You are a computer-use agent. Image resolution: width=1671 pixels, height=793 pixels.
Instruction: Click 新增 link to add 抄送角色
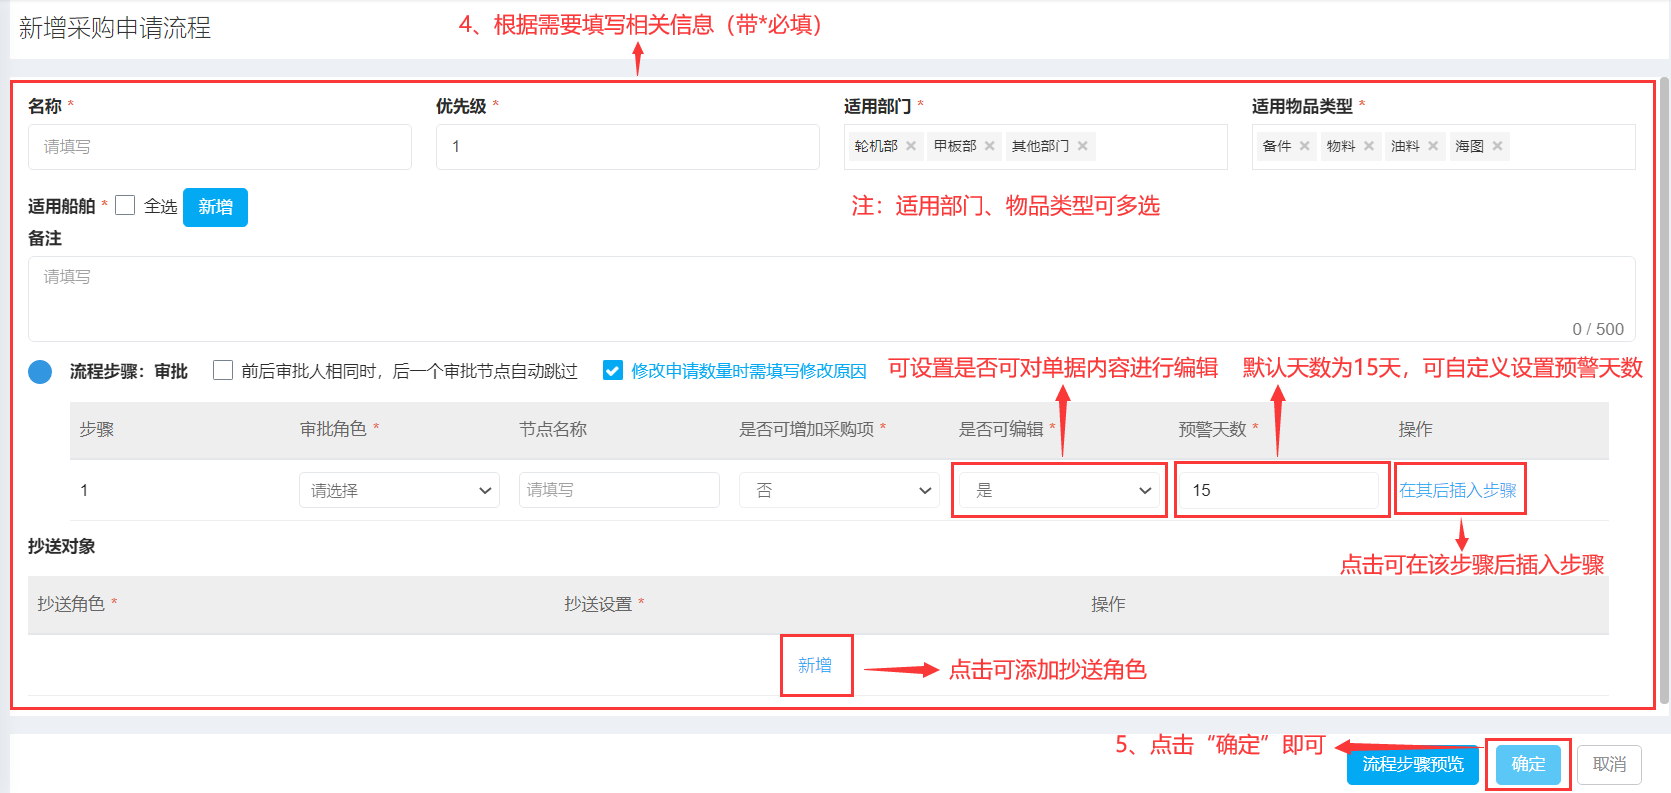coord(815,665)
